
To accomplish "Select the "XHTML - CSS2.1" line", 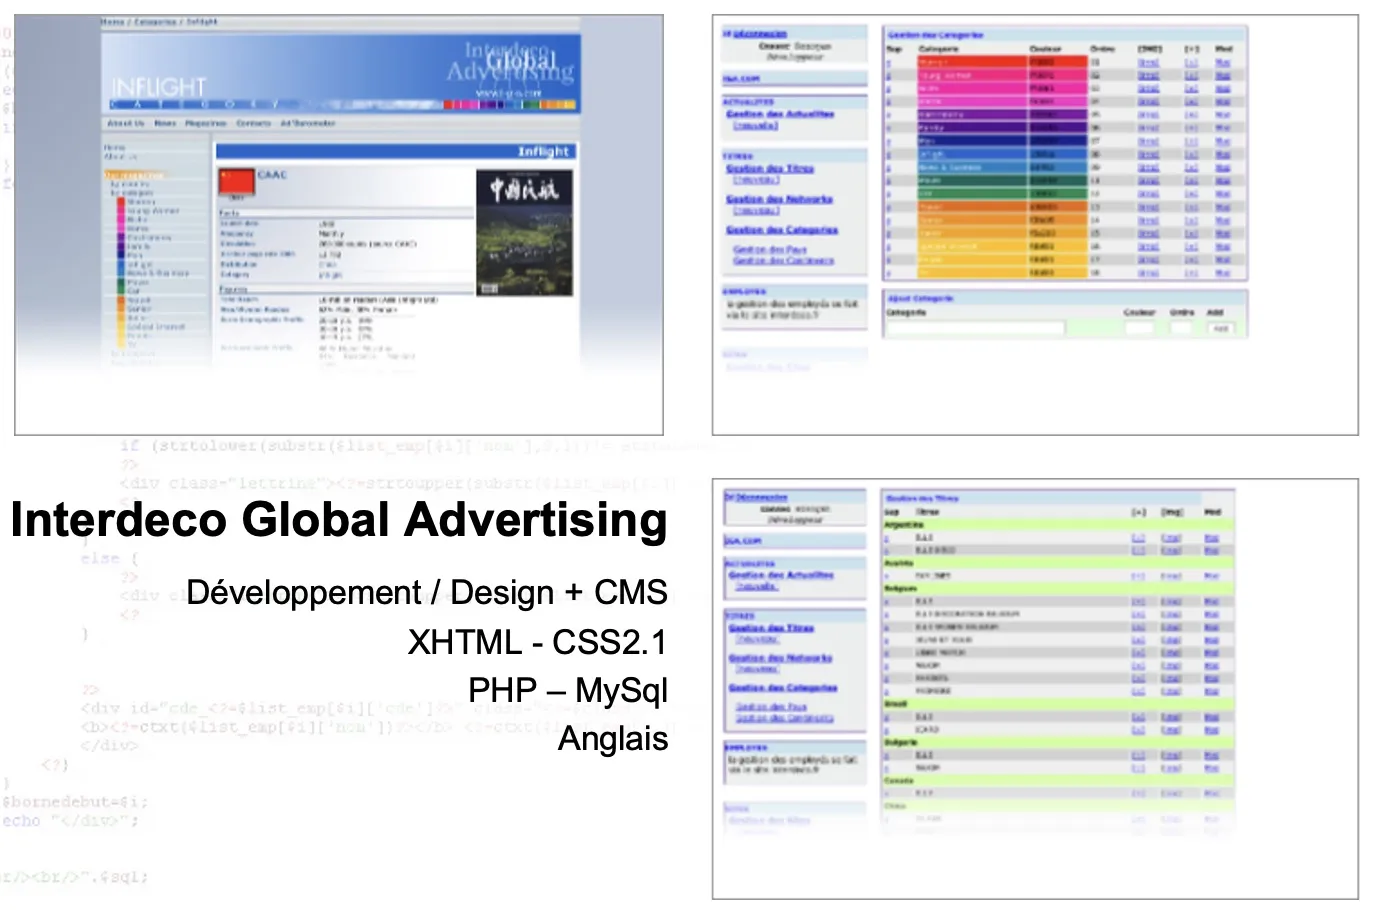I will point(538,642).
